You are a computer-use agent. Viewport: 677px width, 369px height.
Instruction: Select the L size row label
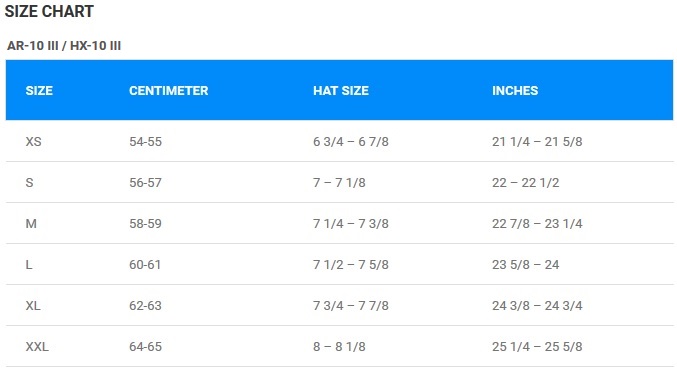click(x=29, y=265)
